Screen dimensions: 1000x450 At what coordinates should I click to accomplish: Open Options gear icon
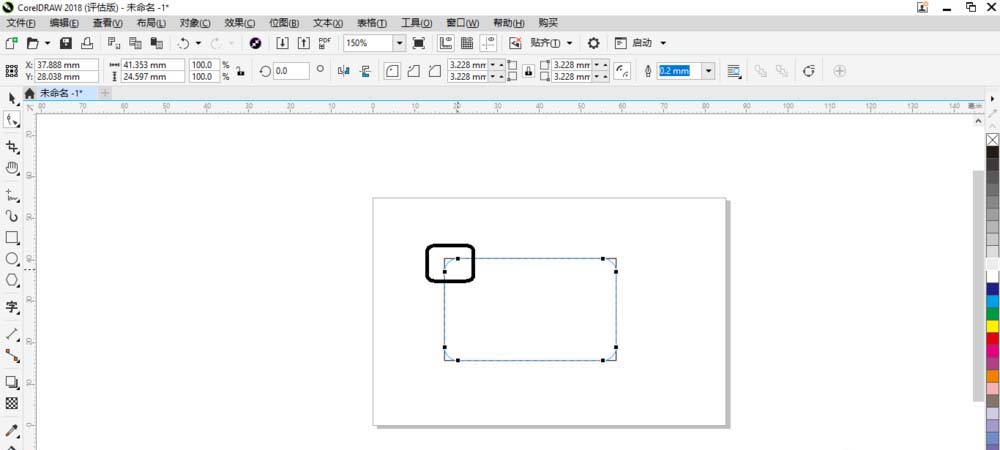(x=593, y=43)
